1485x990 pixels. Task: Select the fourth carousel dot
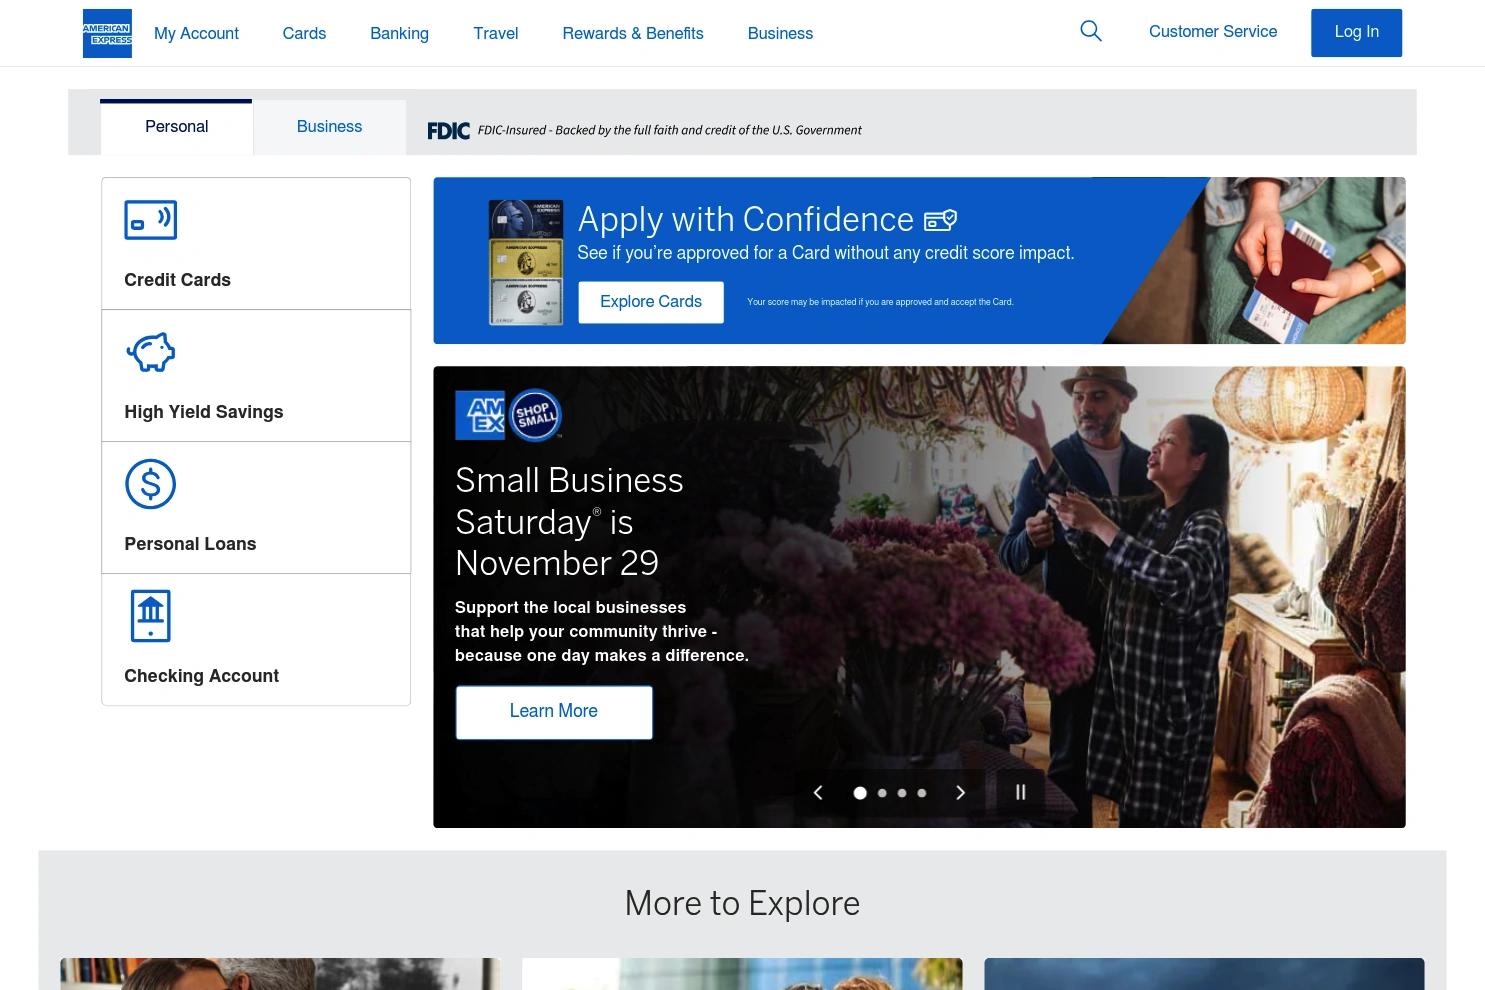coord(922,793)
